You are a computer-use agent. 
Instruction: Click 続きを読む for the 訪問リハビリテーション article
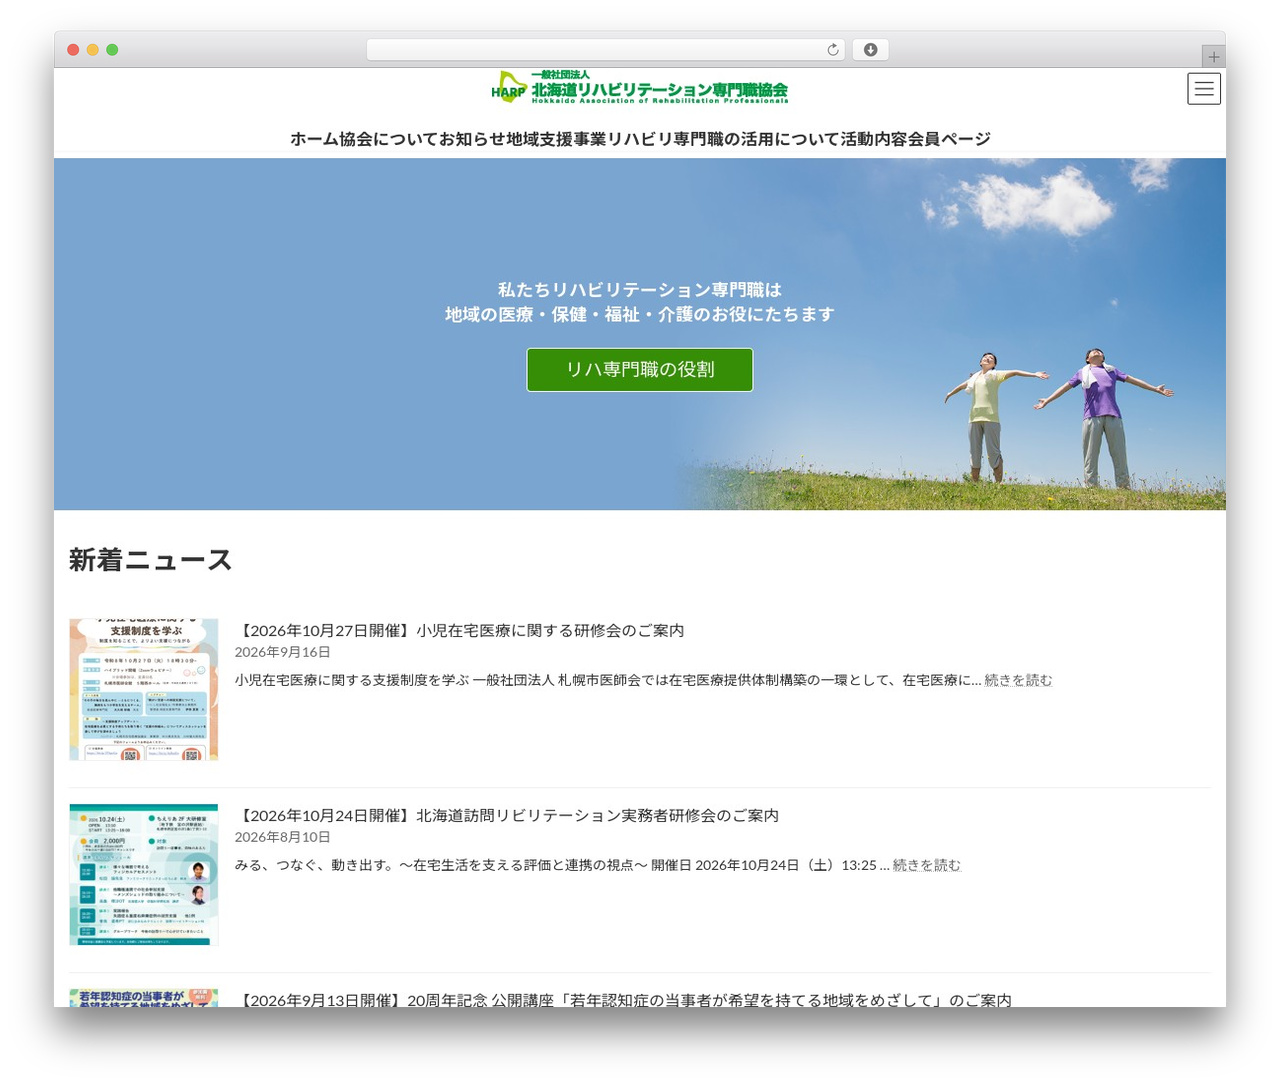point(927,865)
